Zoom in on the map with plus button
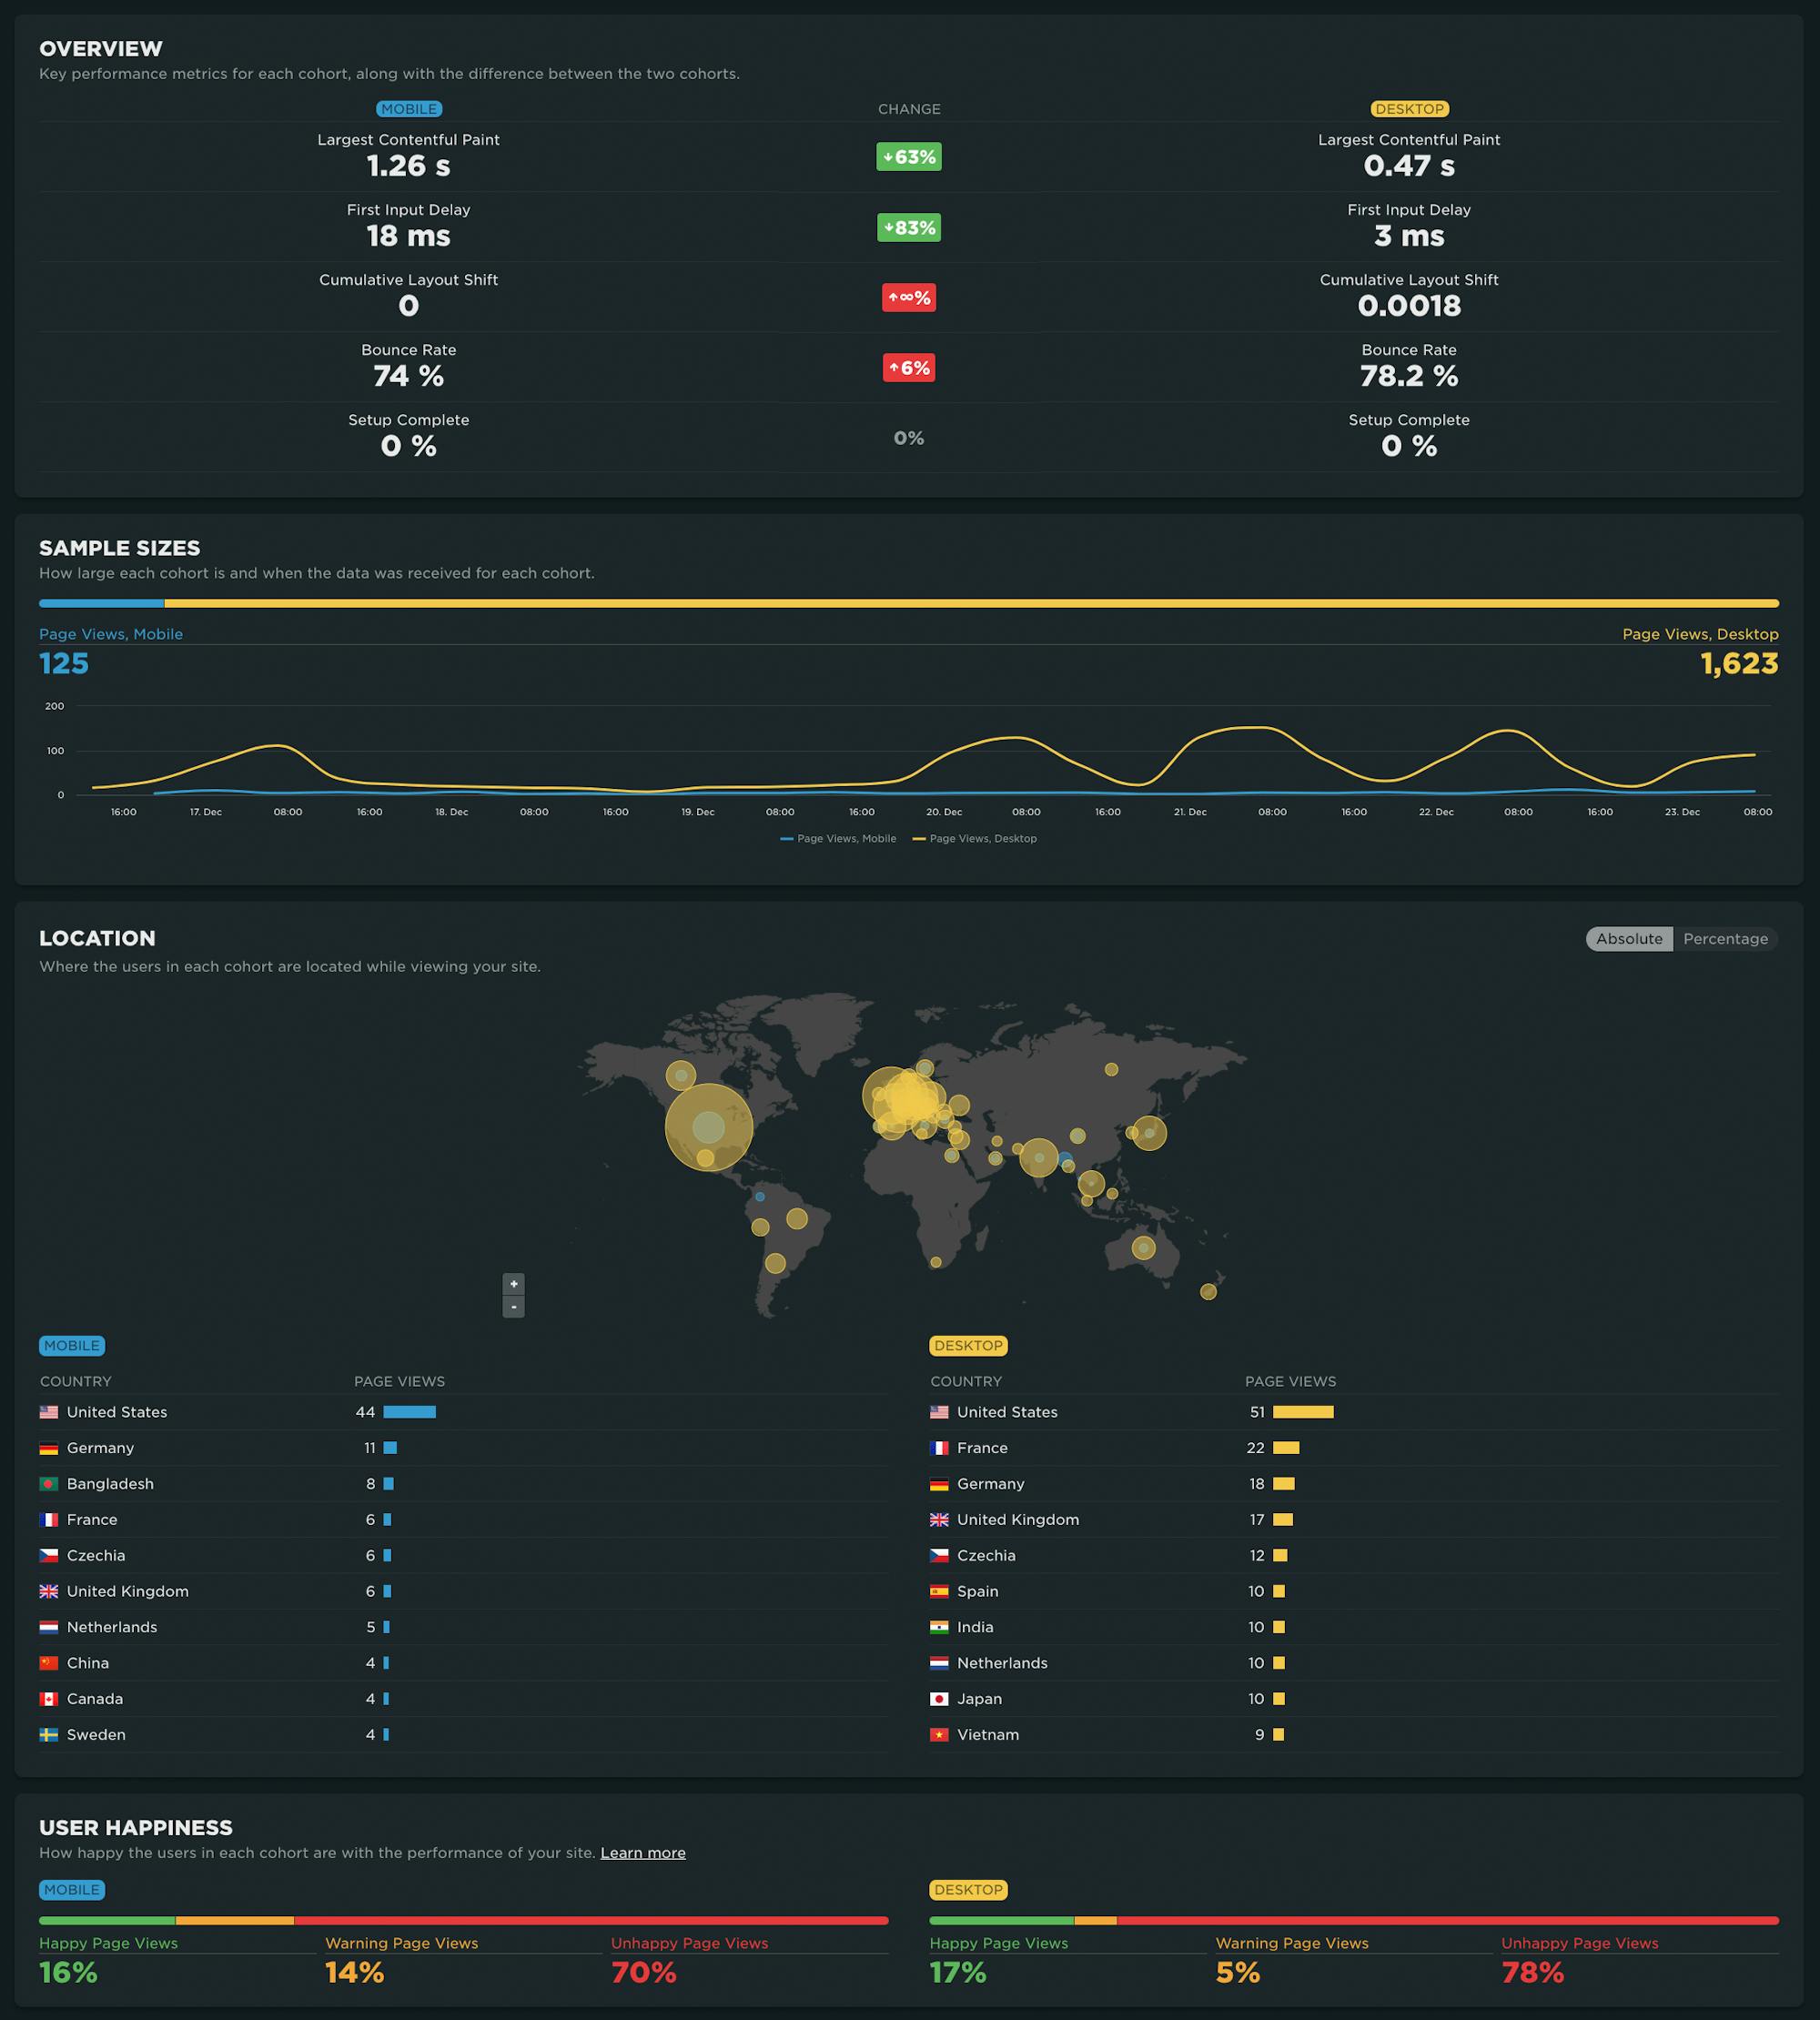Image resolution: width=1820 pixels, height=2020 pixels. 513,1284
